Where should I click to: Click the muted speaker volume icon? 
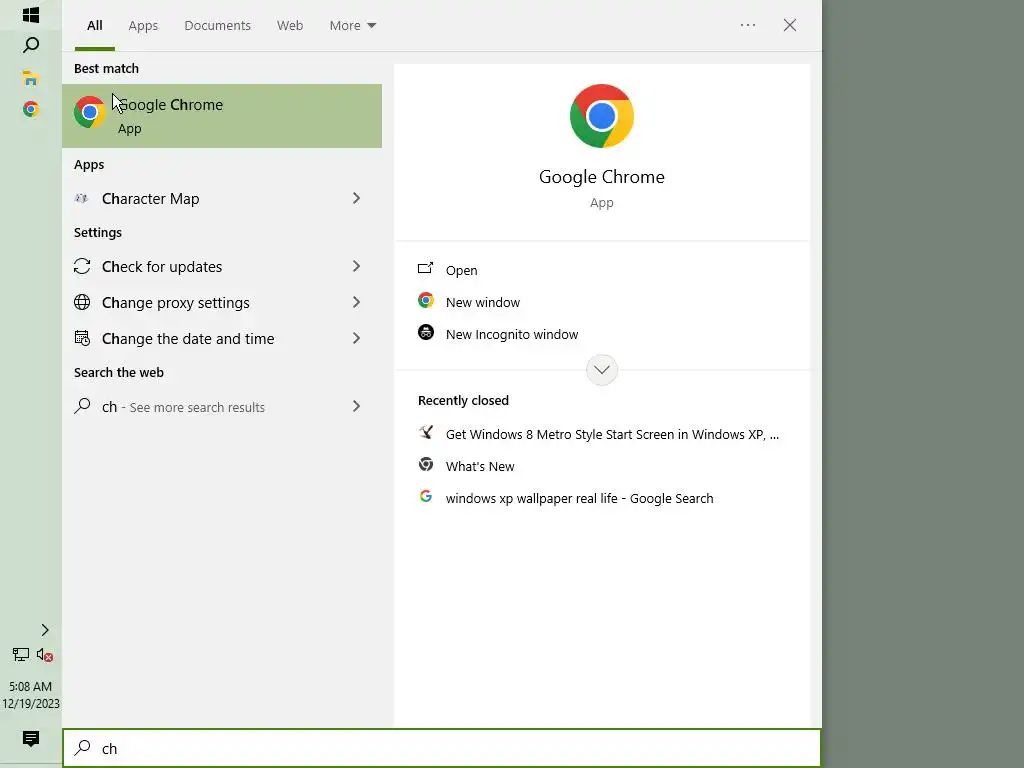(45, 655)
